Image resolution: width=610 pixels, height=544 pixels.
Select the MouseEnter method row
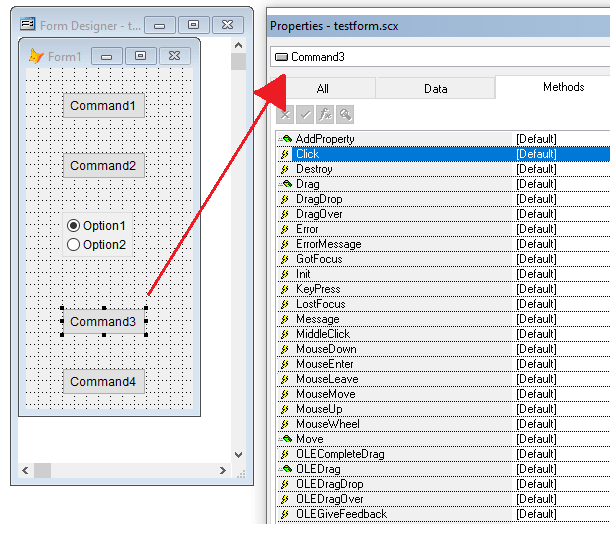[x=443, y=364]
